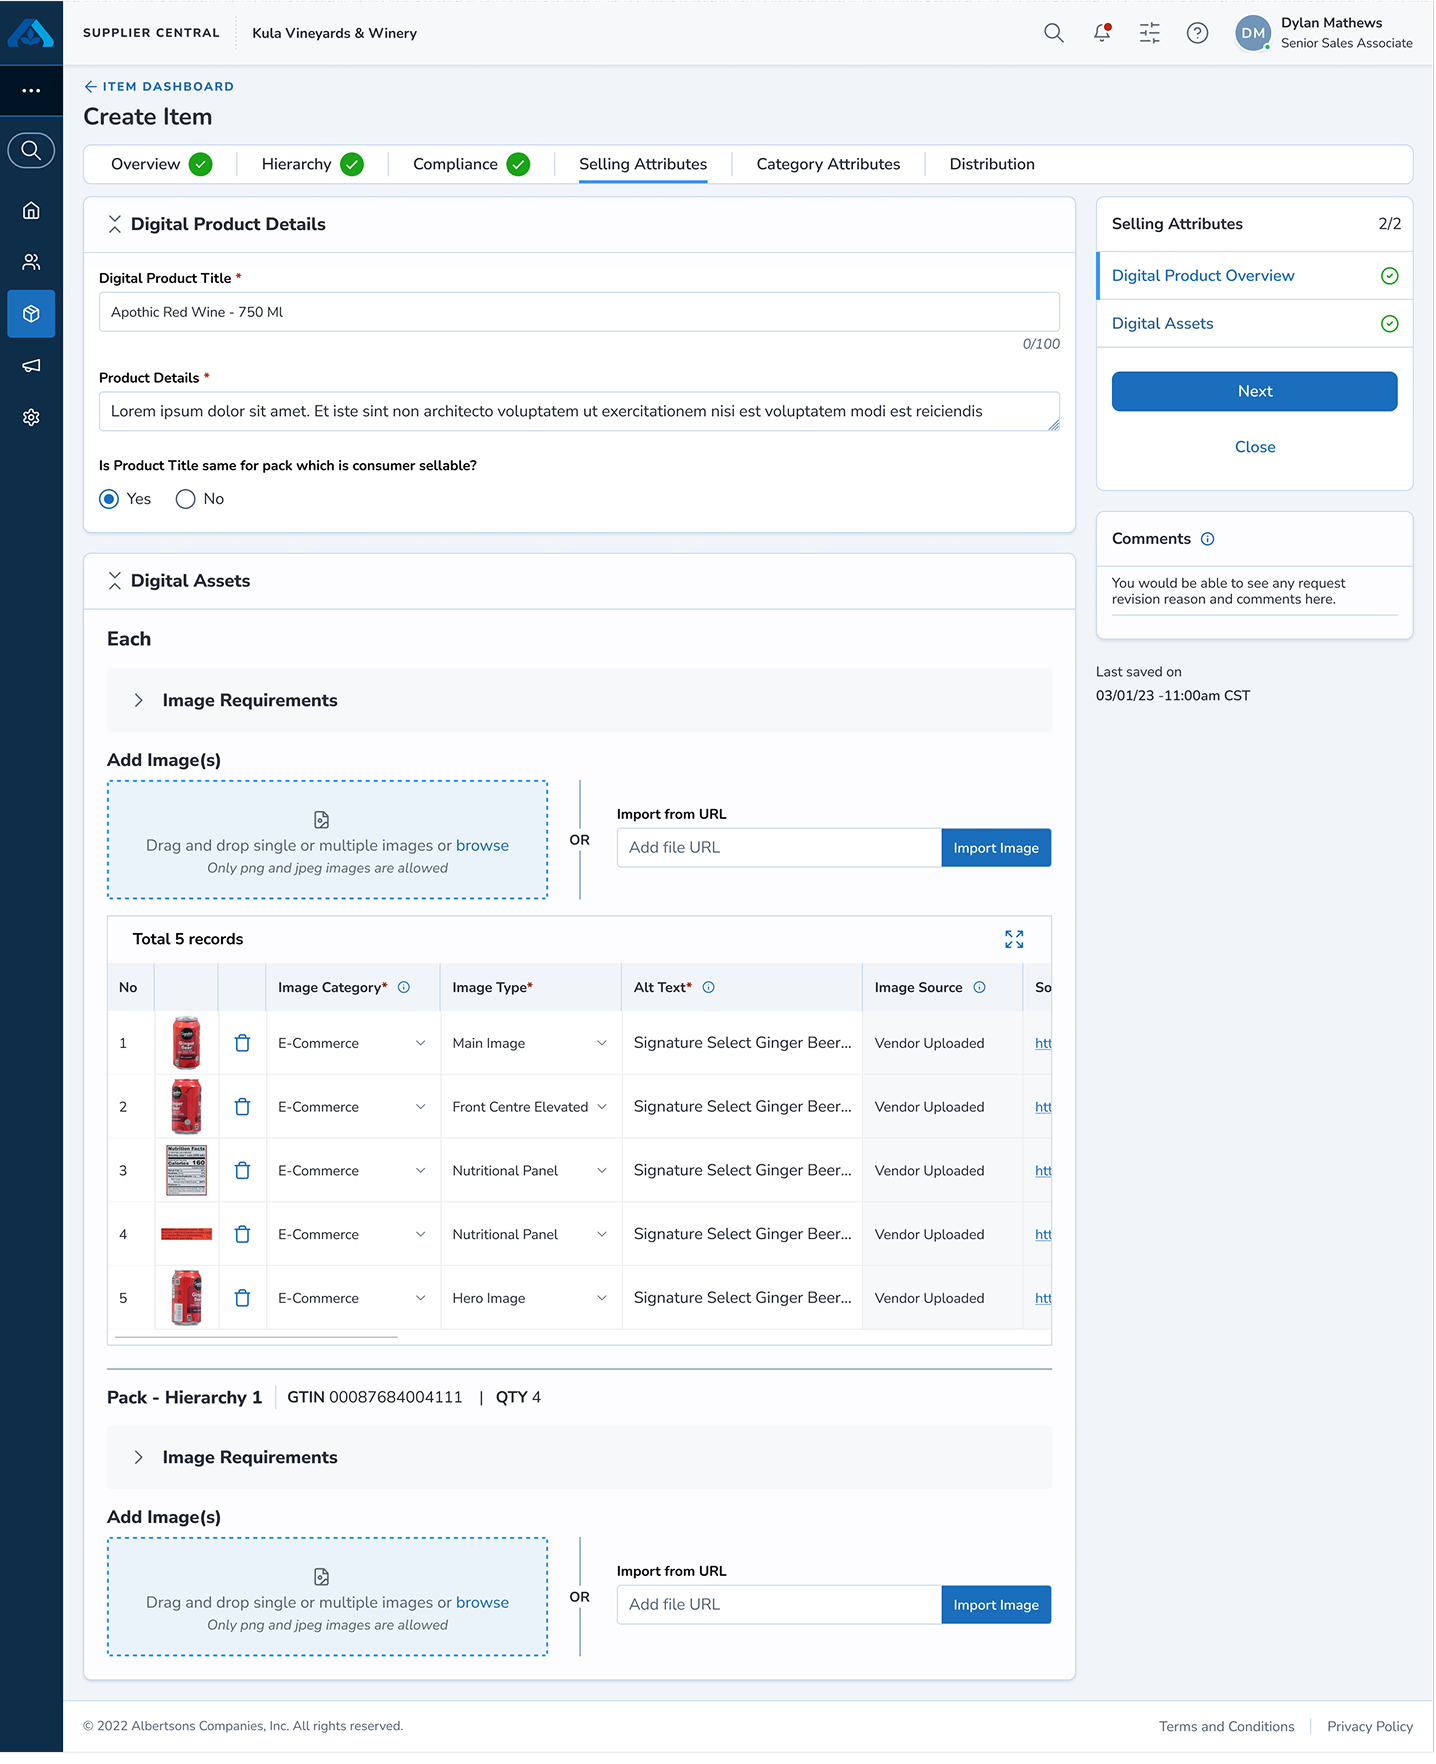Jump to Digital Assets in side panel
Viewport: 1436px width, 1764px height.
[1255, 325]
